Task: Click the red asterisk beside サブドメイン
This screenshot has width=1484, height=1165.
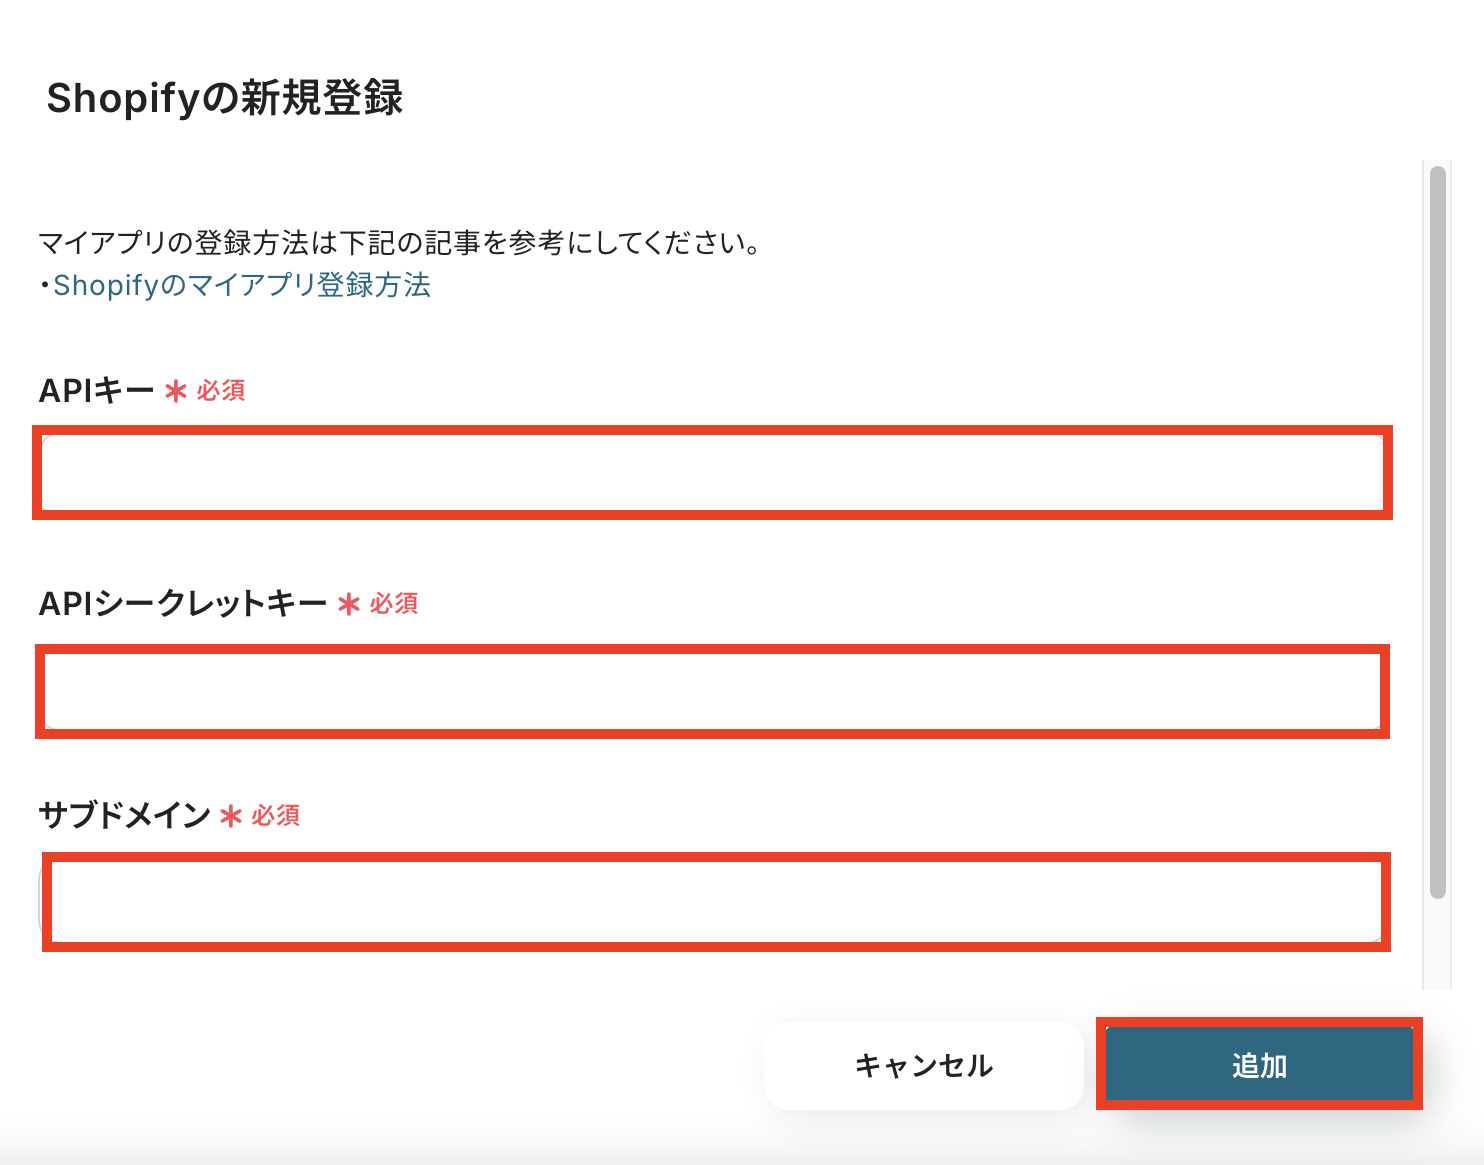Action: coord(231,816)
